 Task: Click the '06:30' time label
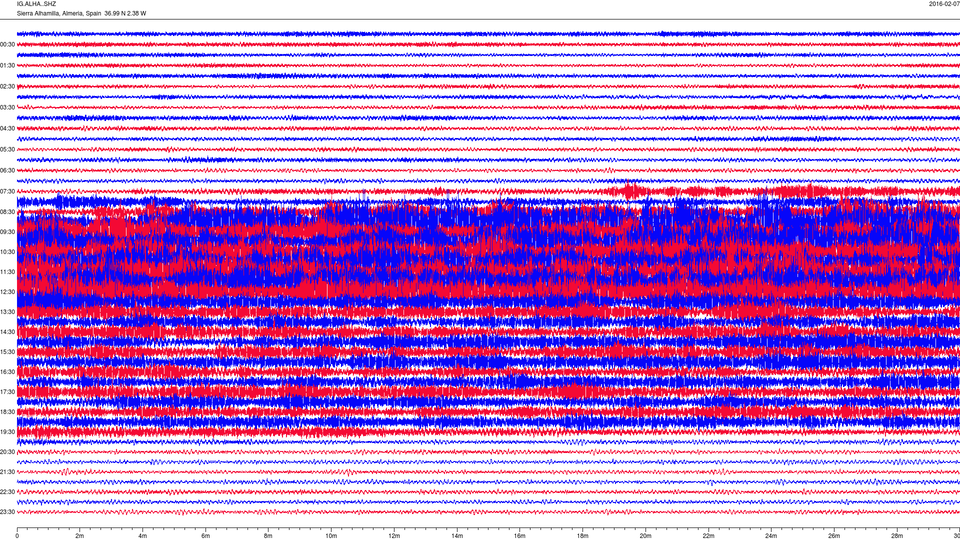pyautogui.click(x=7, y=171)
